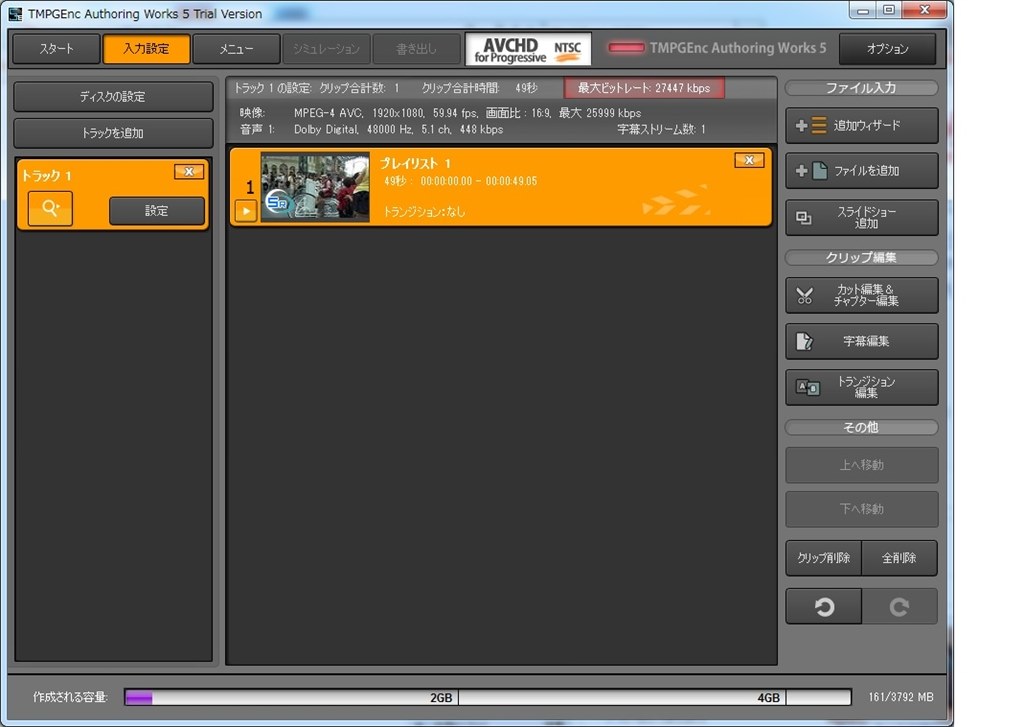Open 字幕編集 subtitle editor

[861, 341]
